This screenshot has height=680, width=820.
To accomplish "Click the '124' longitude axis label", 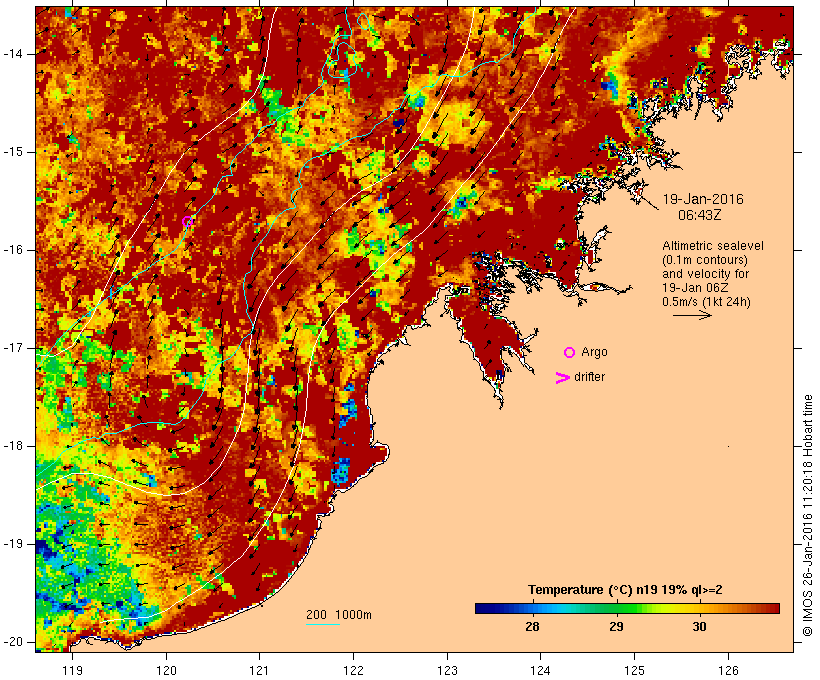I will pos(541,670).
